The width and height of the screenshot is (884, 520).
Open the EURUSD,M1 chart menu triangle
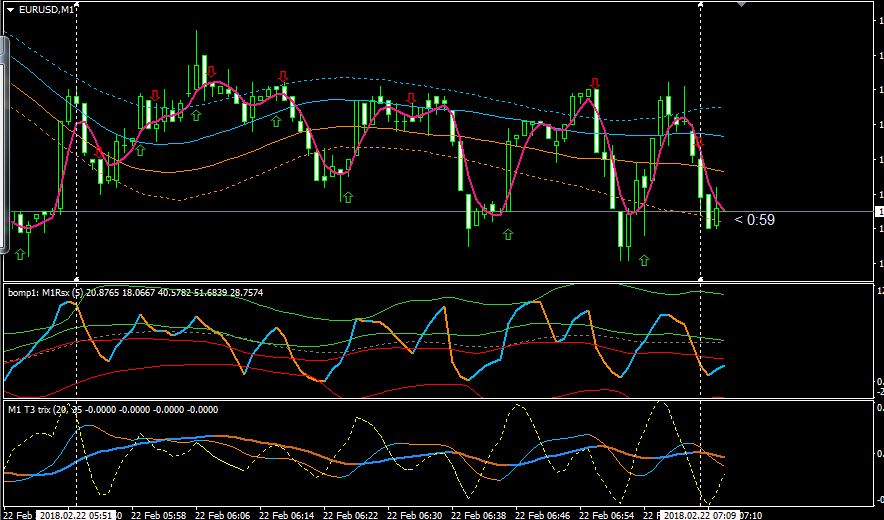[10, 10]
